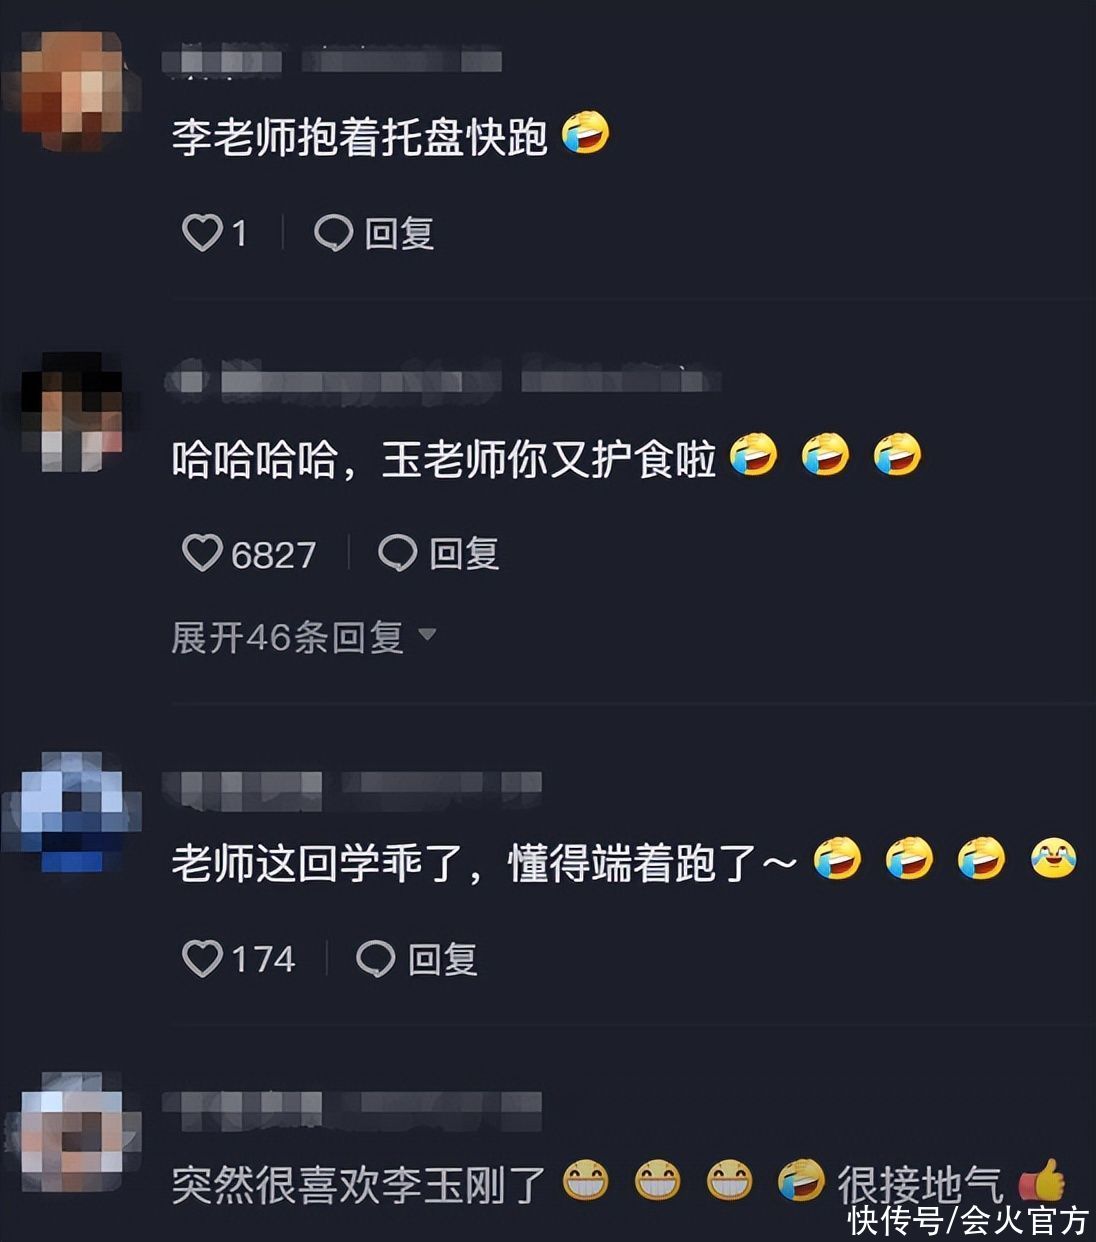Like the comment with 174 likes
Screen dimensions: 1096x1242
coord(202,959)
